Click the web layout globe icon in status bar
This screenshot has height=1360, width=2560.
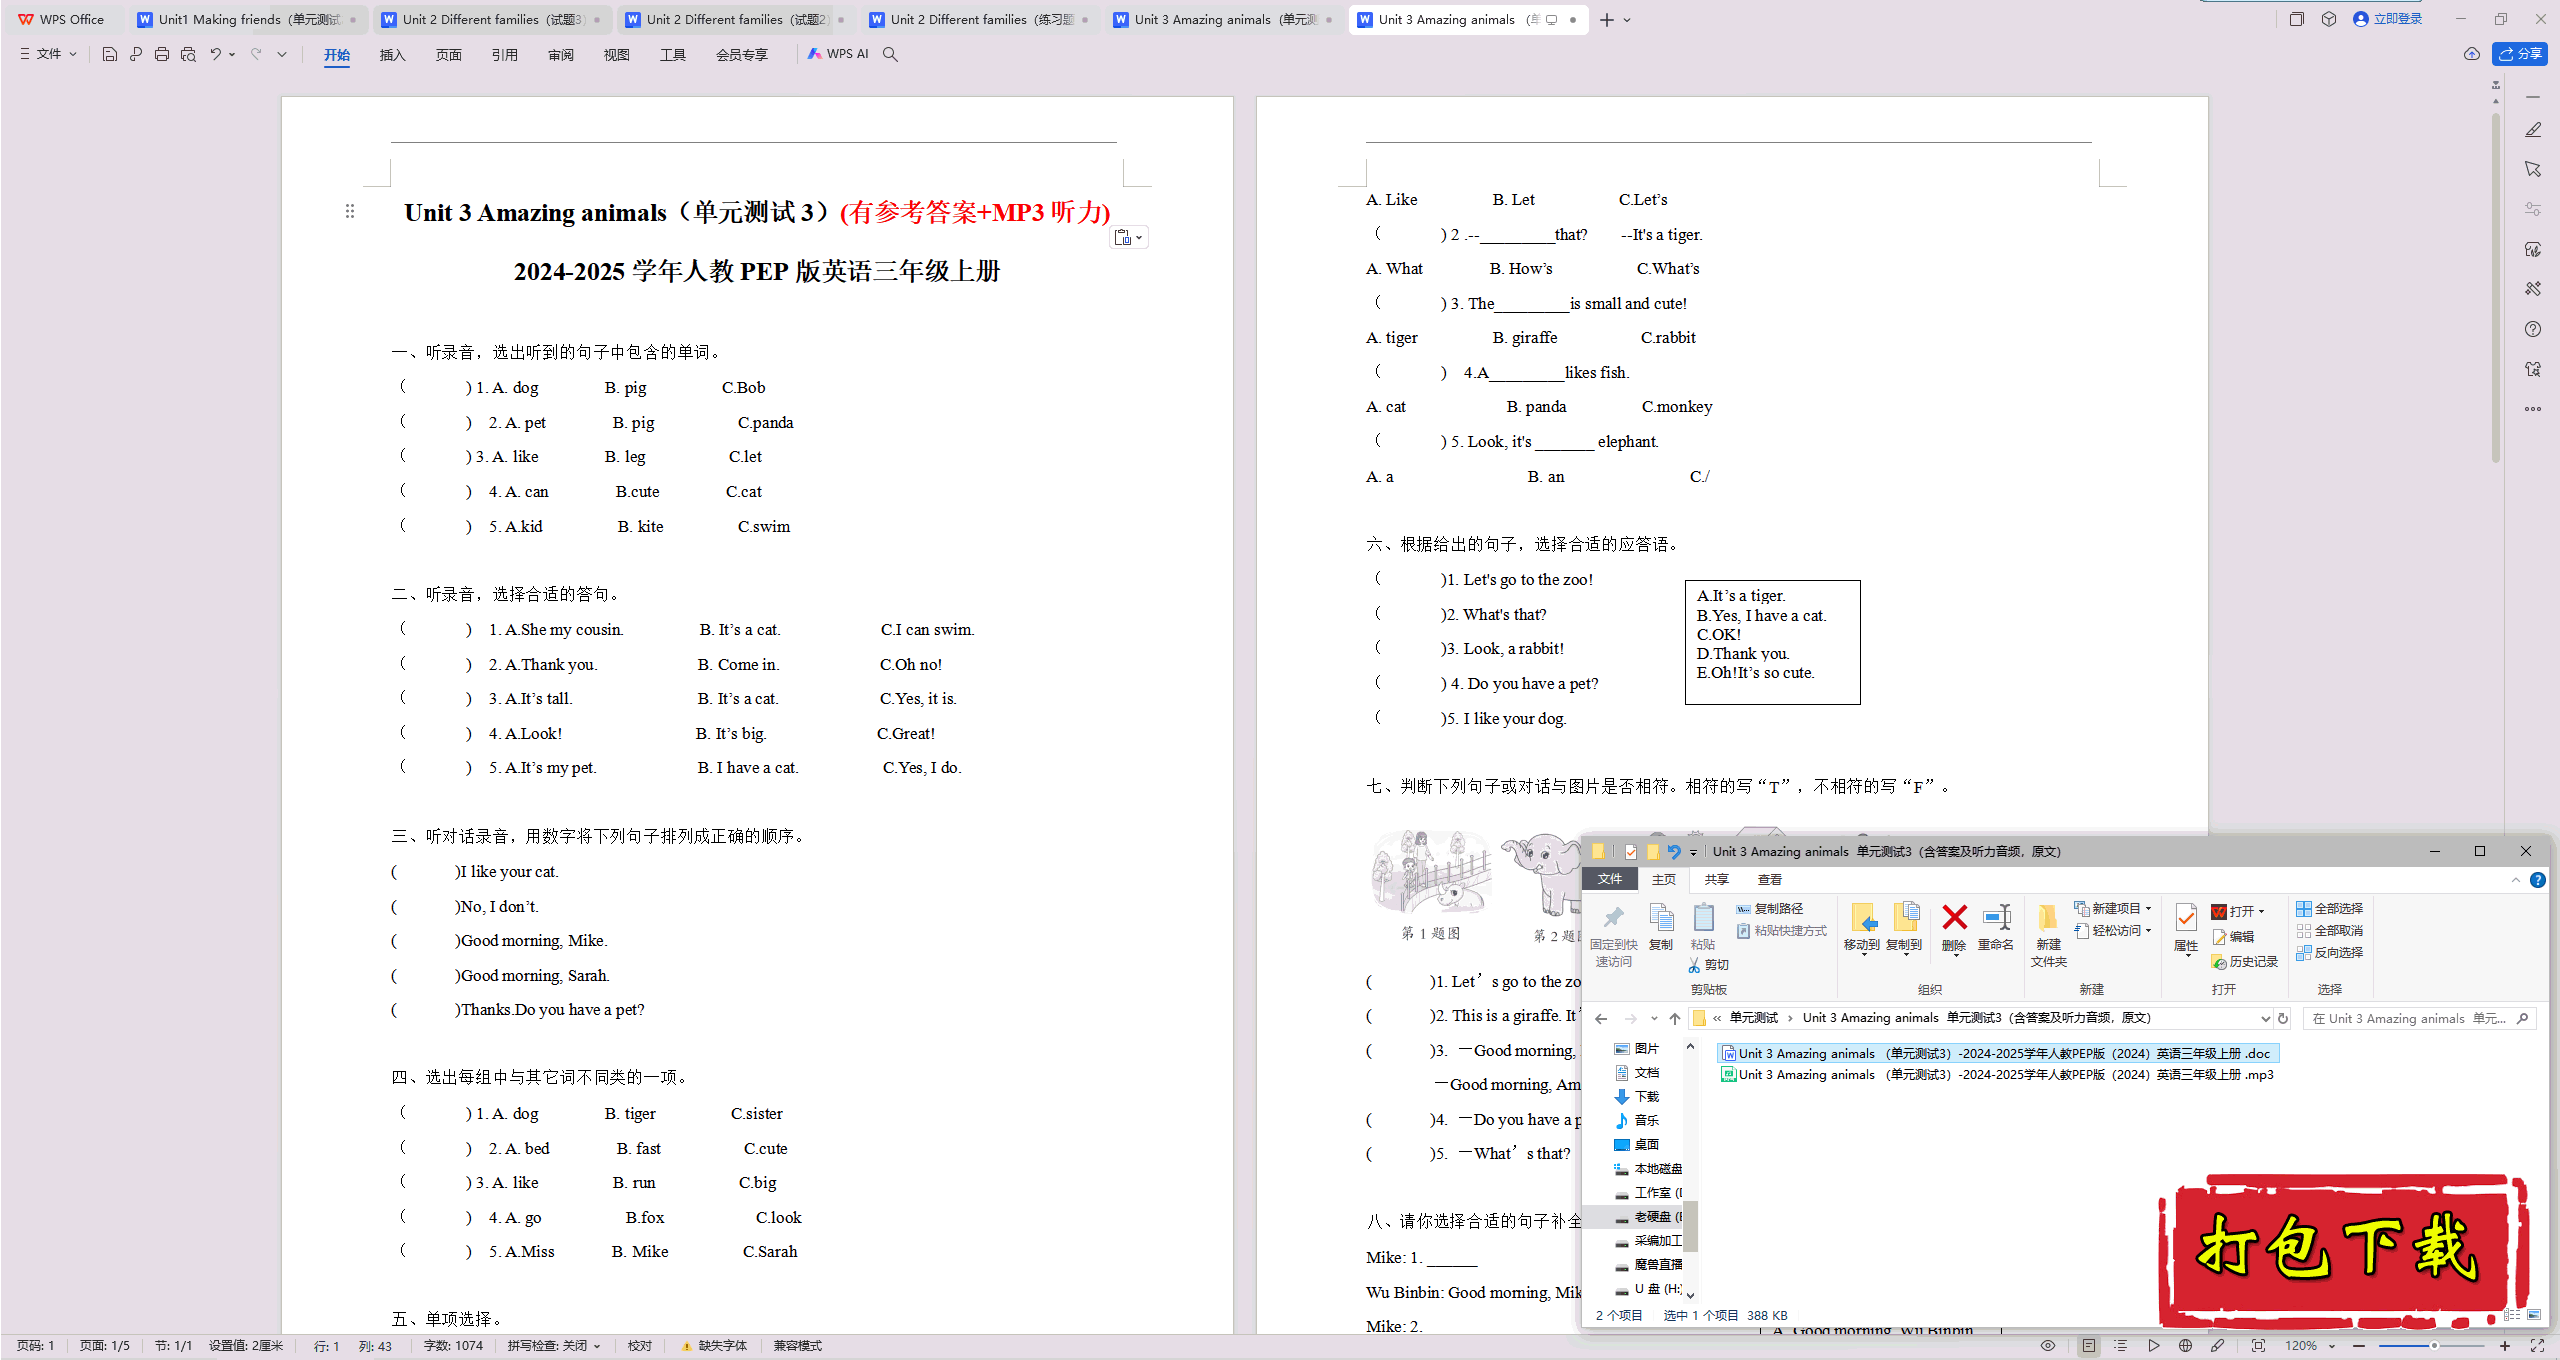pos(2186,1346)
